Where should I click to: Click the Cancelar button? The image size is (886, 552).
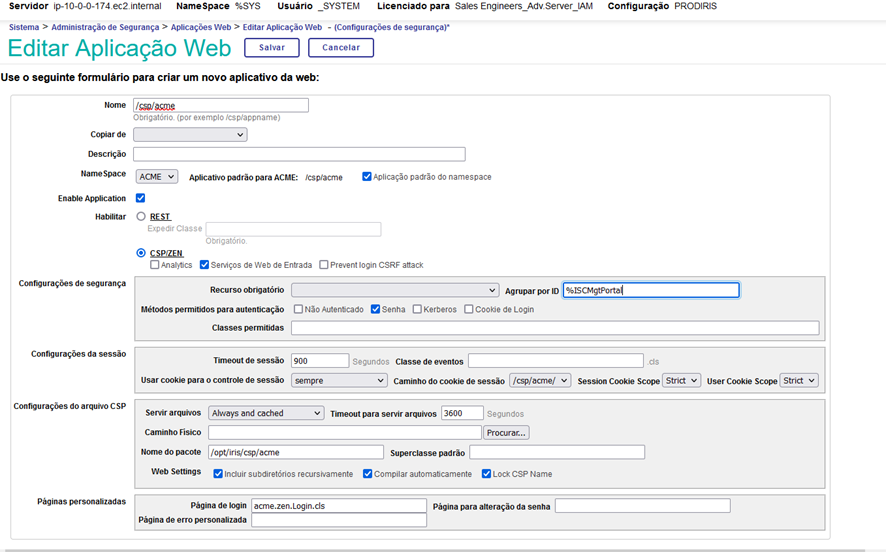pos(341,48)
